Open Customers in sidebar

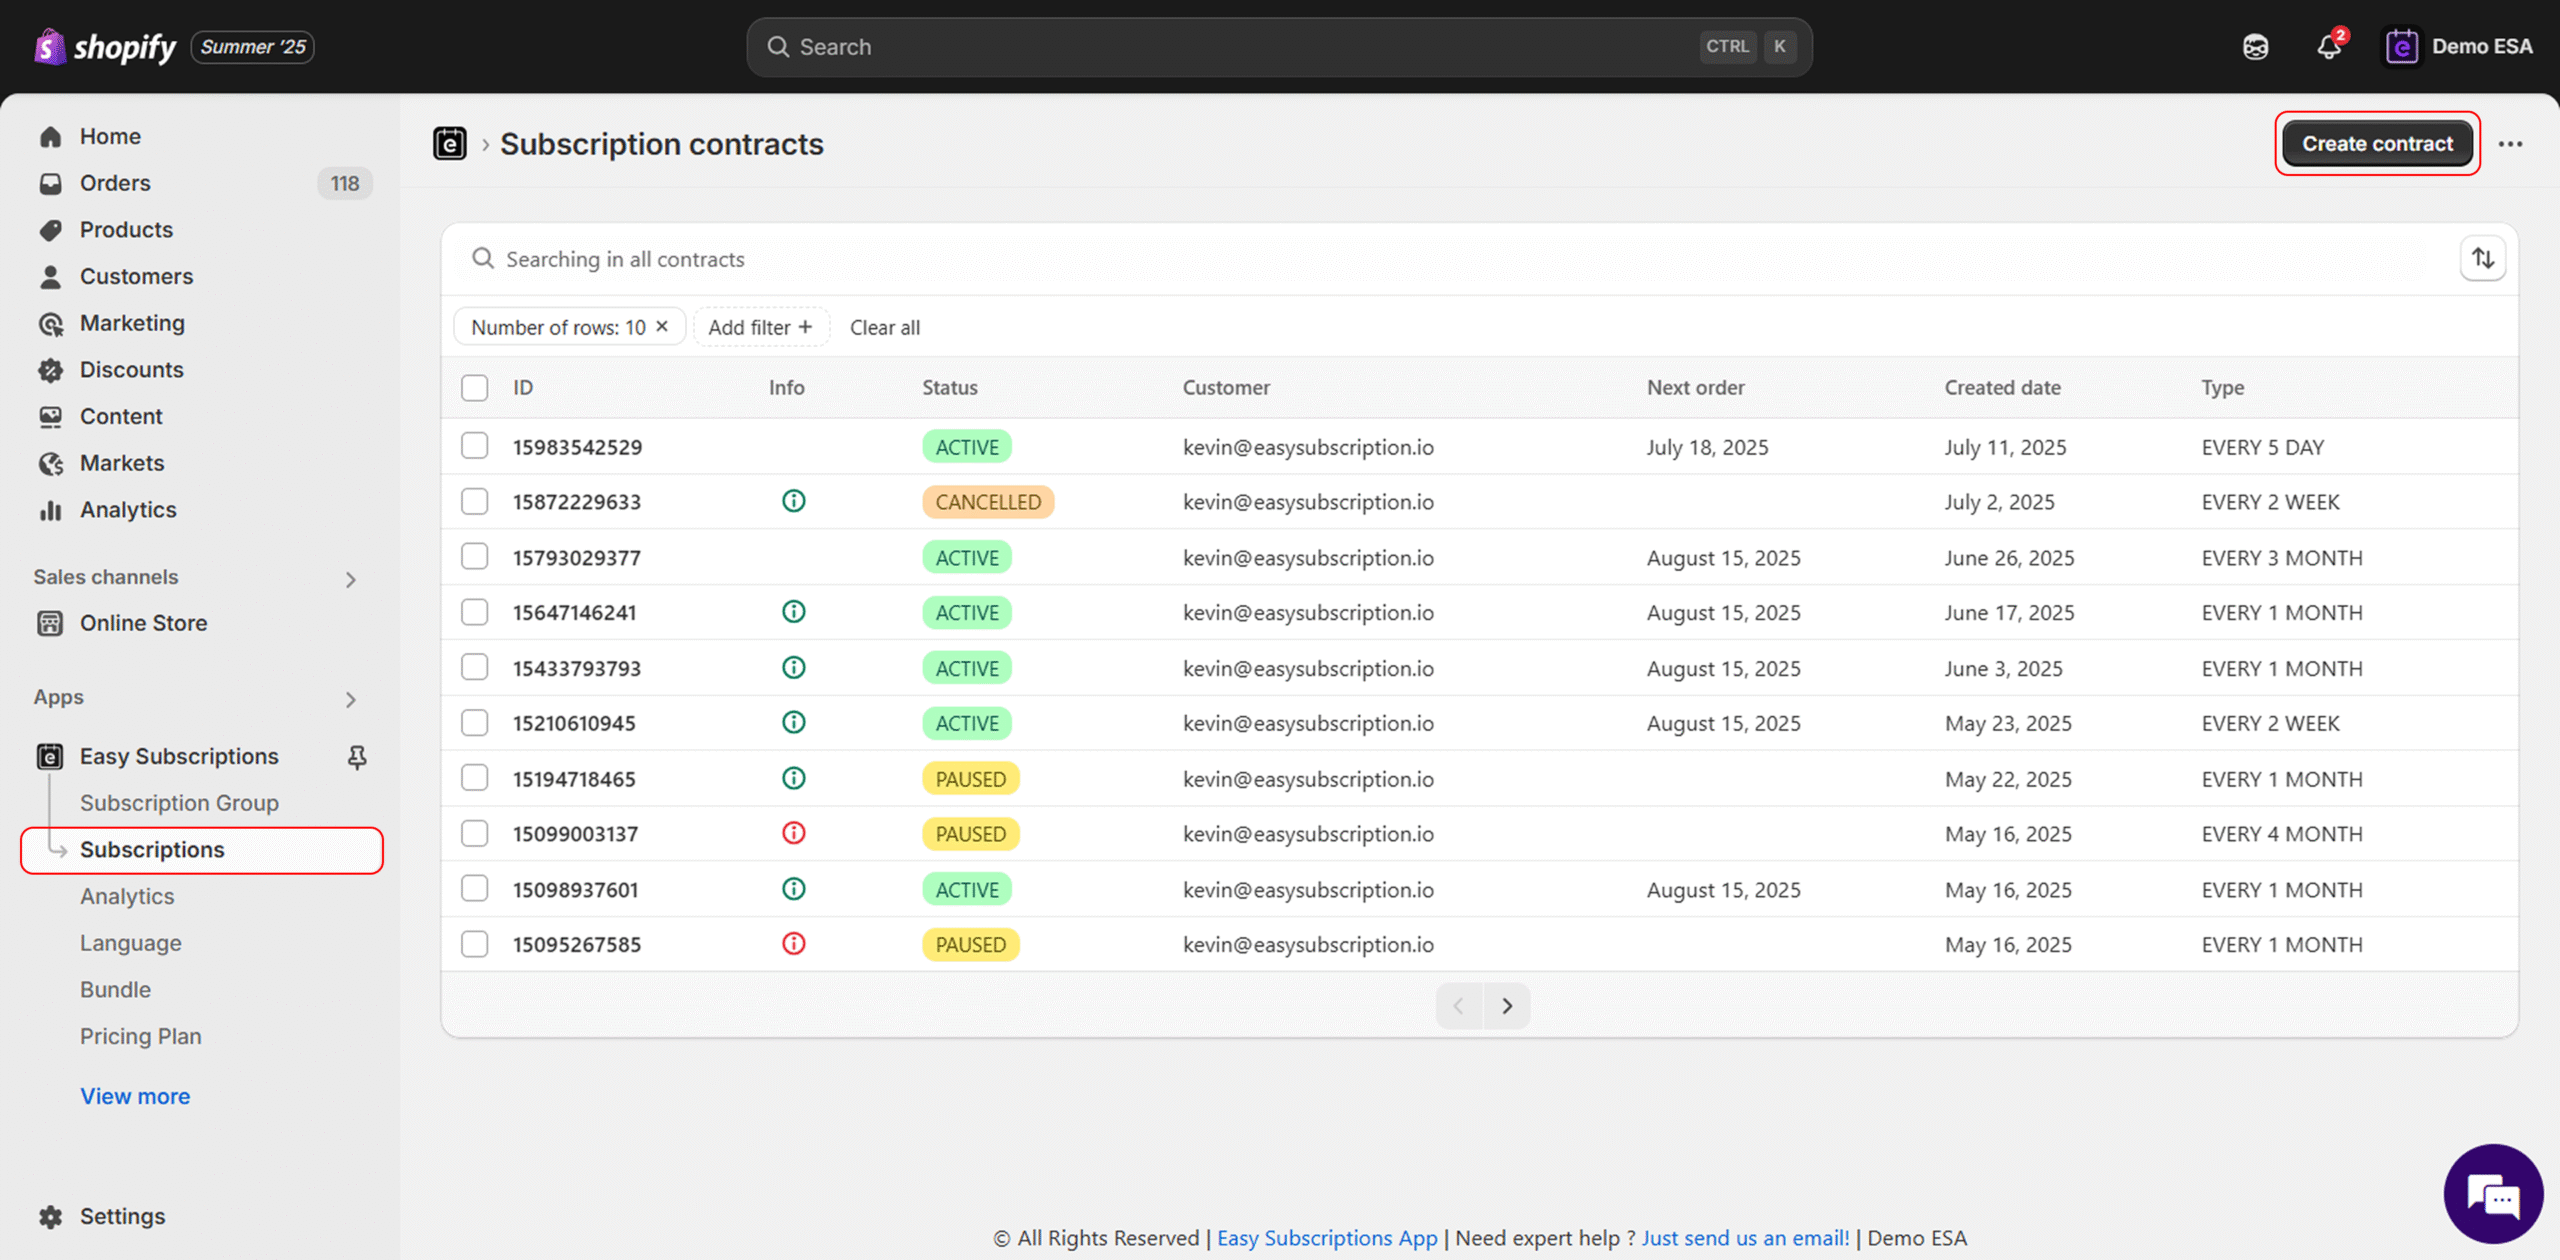click(136, 276)
